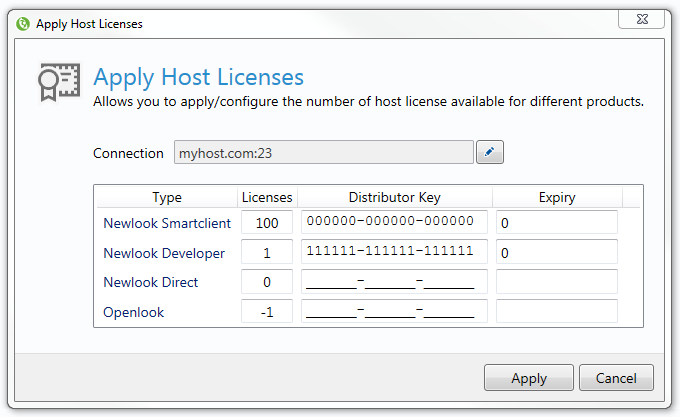The height and width of the screenshot is (417, 680).
Task: Edit Newlook Direct expiry field
Action: [557, 282]
